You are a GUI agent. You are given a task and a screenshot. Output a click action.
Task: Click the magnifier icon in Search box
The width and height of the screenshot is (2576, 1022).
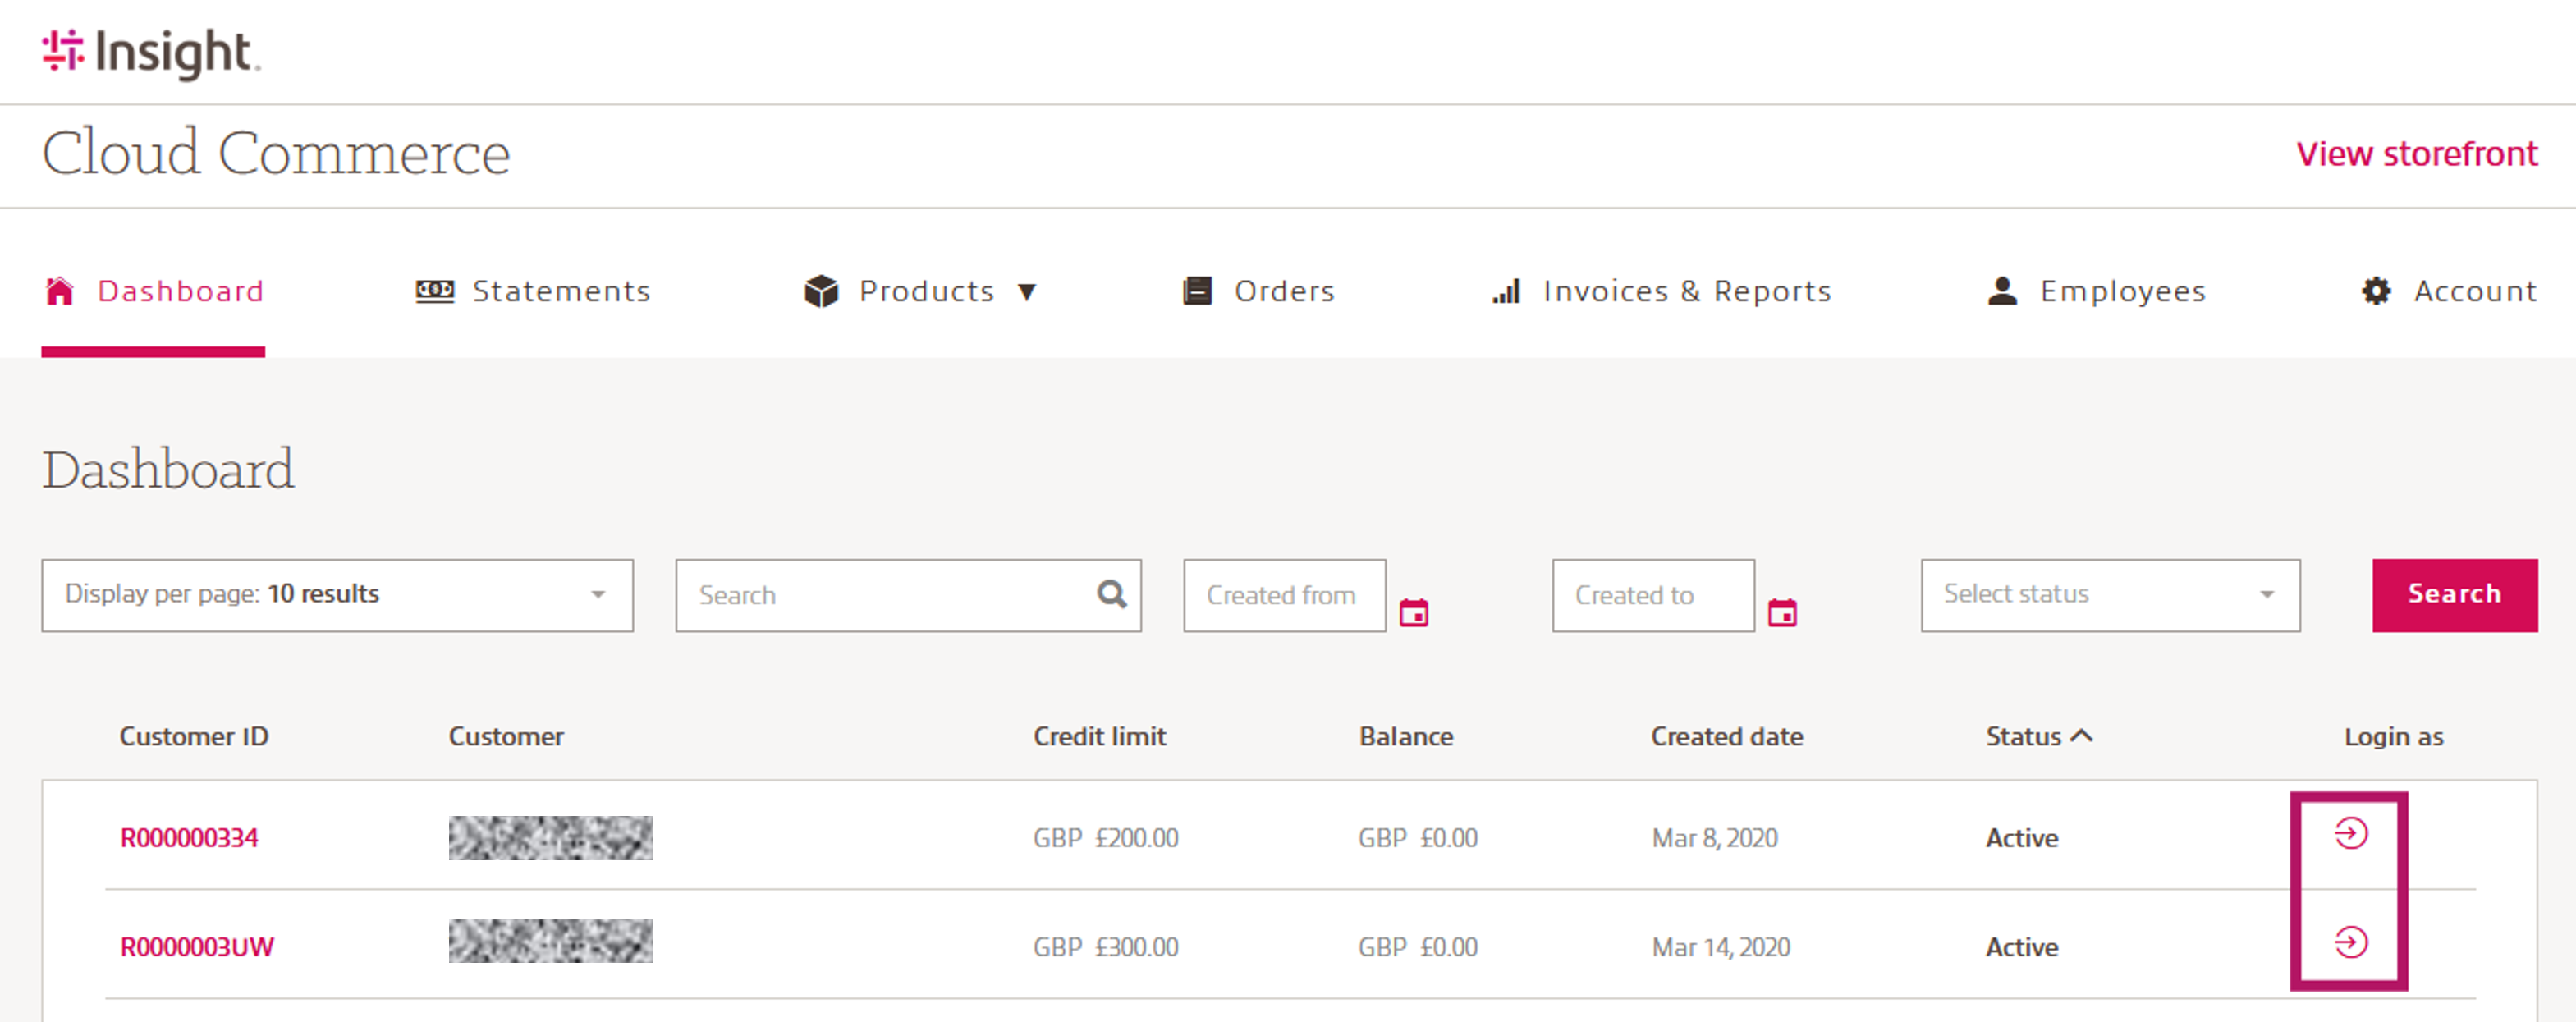pos(1111,595)
